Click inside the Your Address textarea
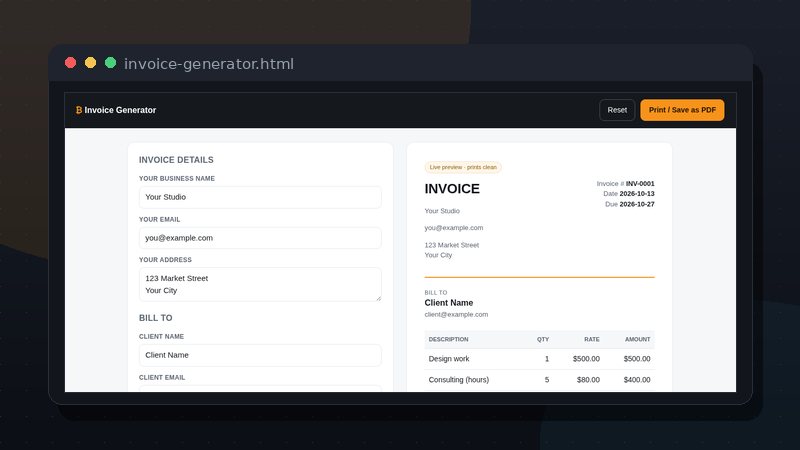800x450 pixels. tap(260, 284)
